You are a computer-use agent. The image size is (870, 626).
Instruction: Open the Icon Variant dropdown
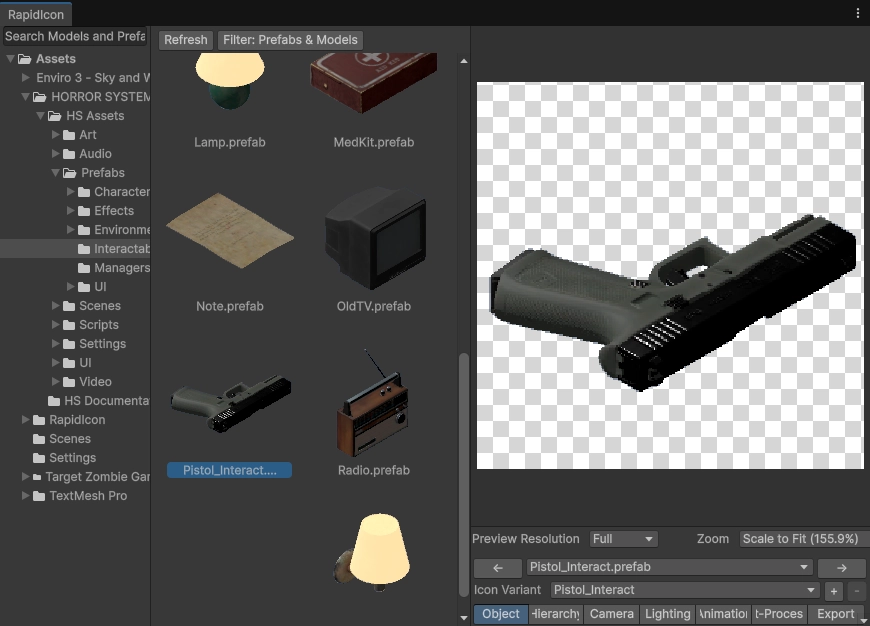(685, 590)
